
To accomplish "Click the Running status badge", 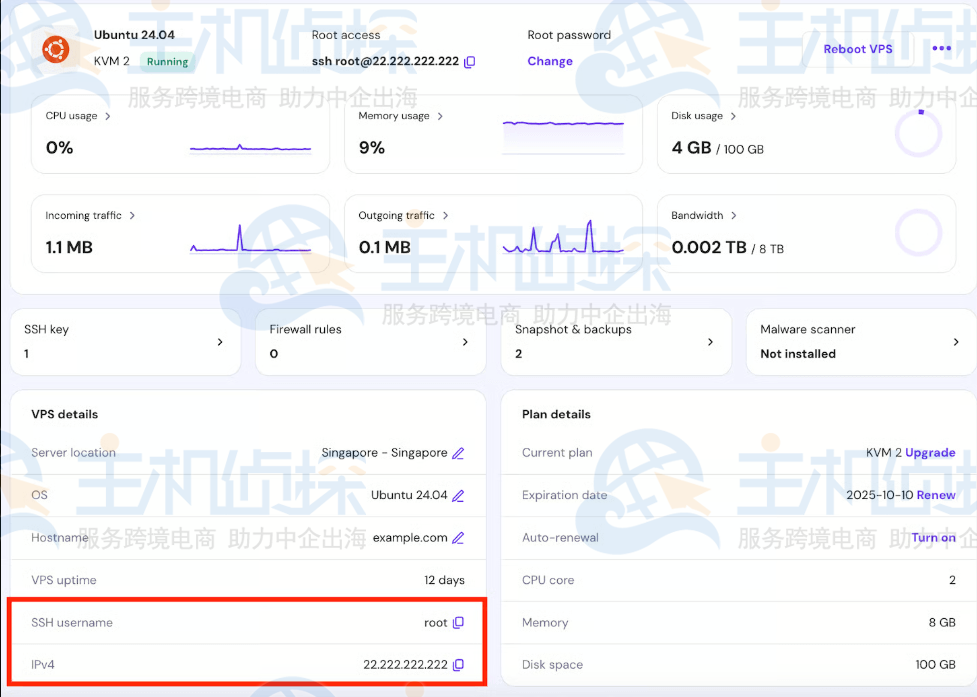I will [x=167, y=62].
